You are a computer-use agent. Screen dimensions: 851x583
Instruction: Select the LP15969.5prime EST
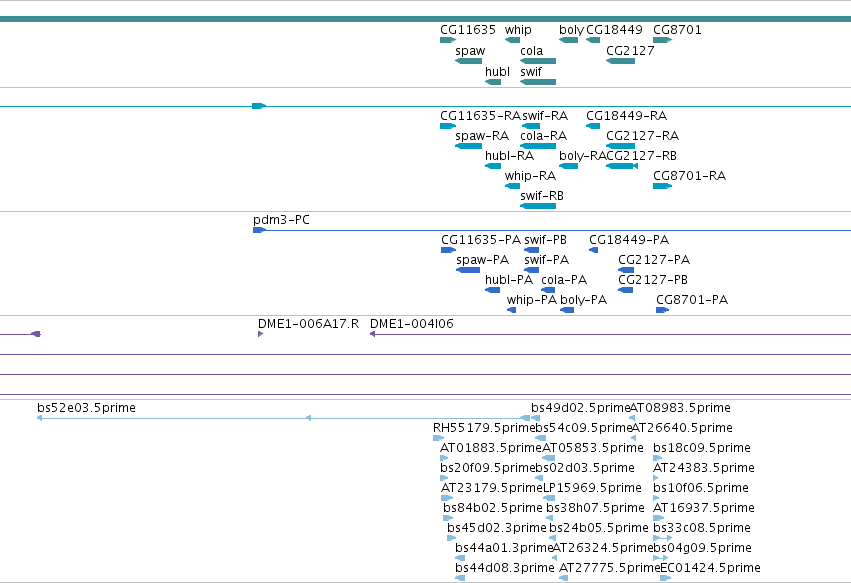coord(549,498)
